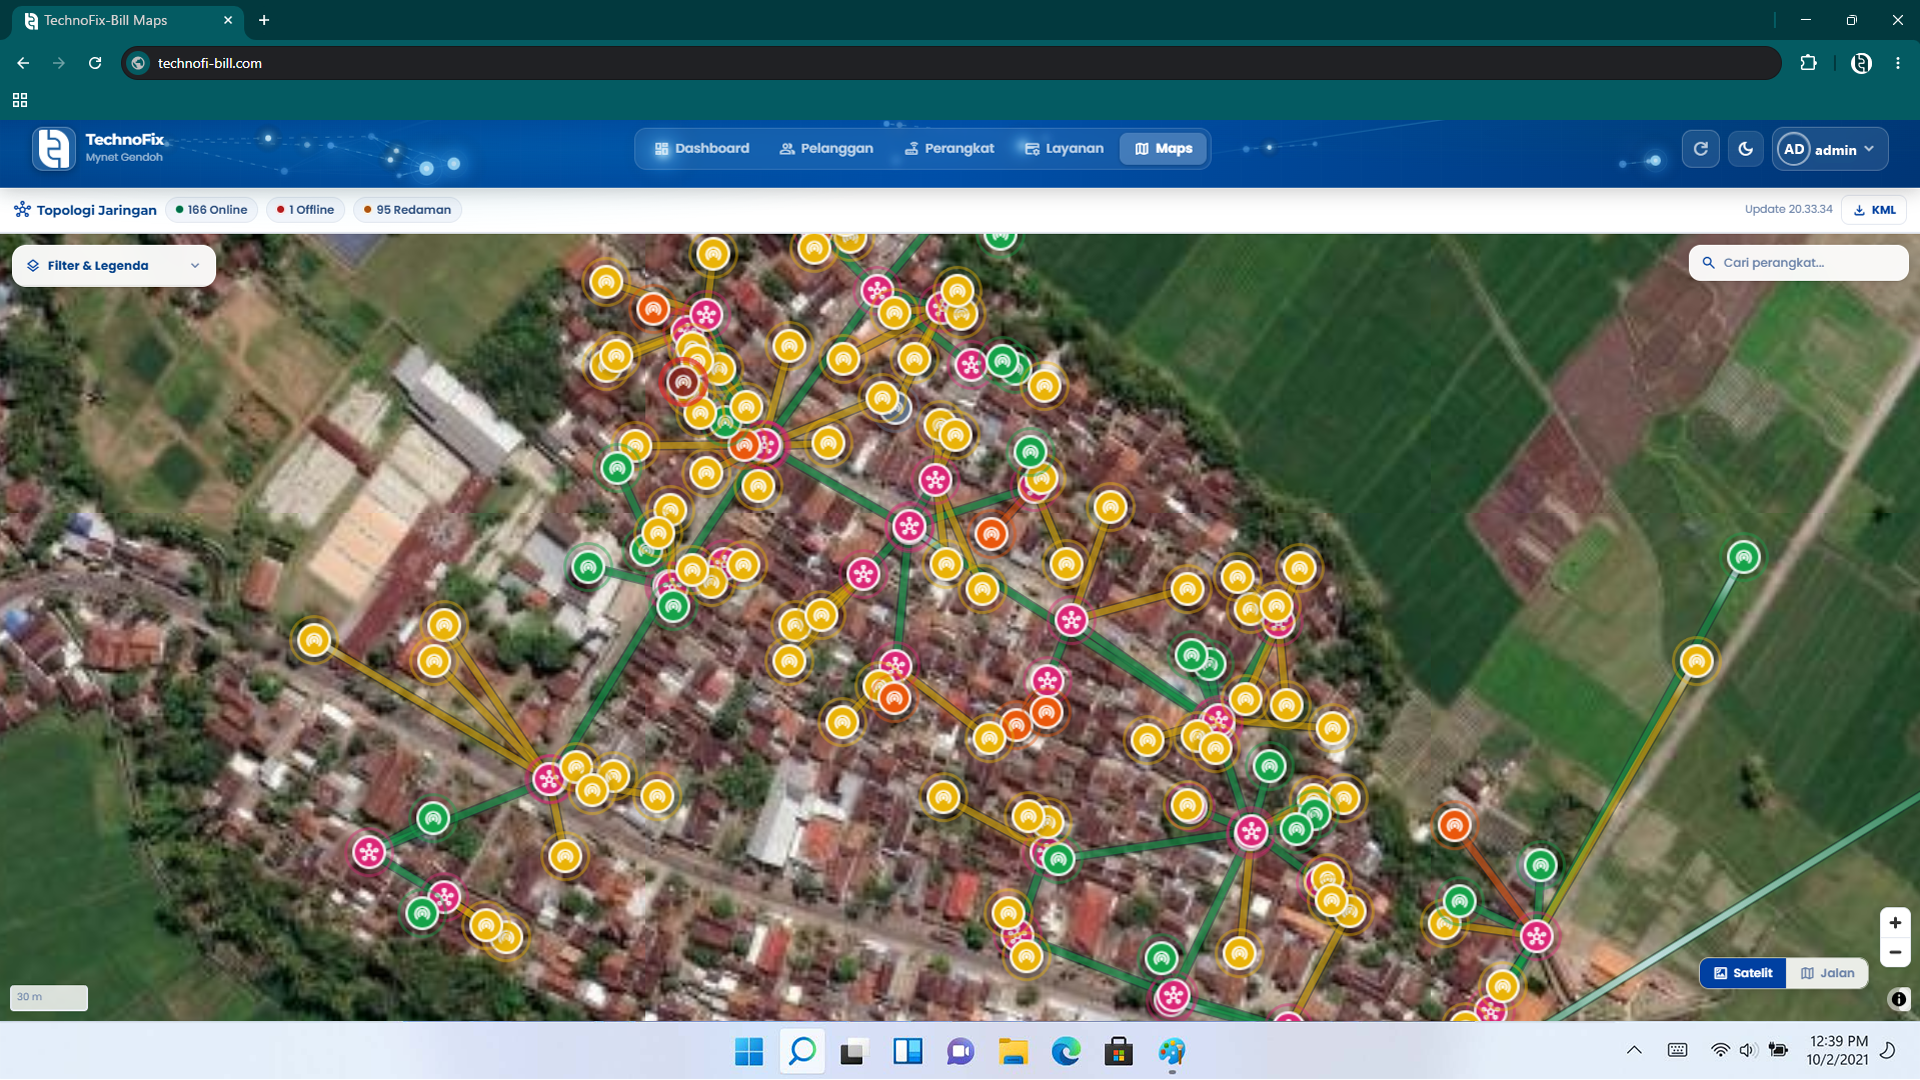The image size is (1920, 1080).
Task: Zoom out the map with minus button
Action: point(1895,952)
